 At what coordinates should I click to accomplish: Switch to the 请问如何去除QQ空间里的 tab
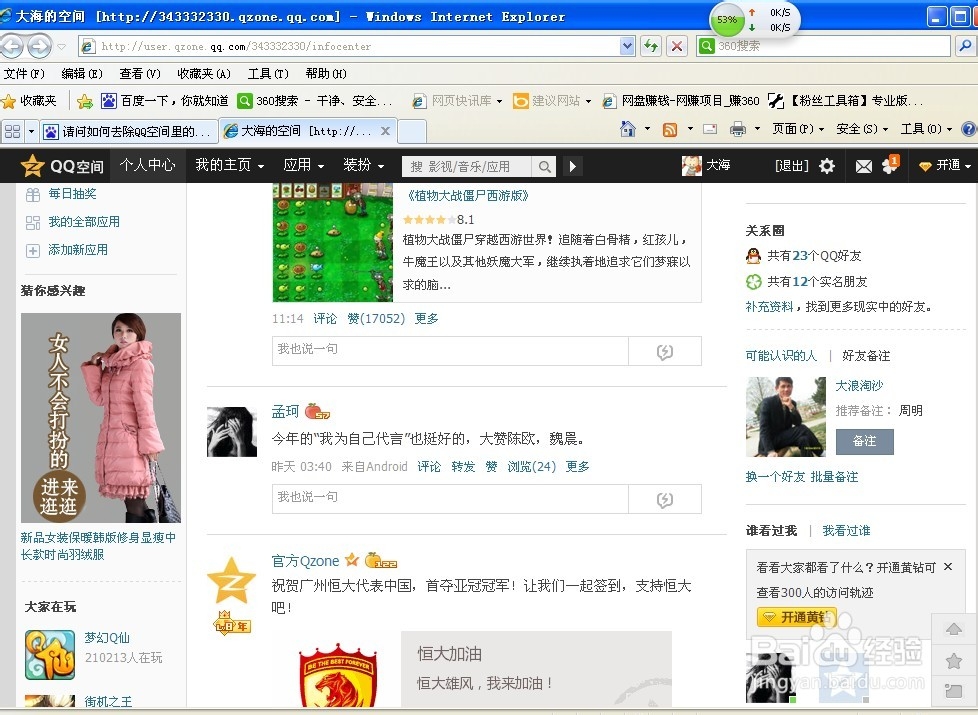(x=128, y=131)
